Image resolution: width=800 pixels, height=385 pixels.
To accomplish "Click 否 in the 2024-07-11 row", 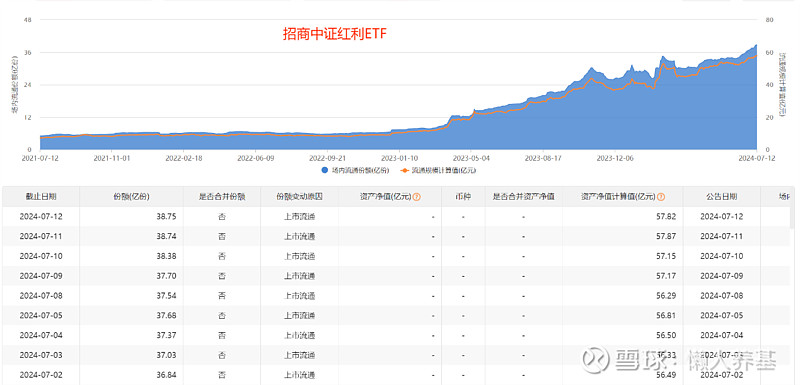I will [222, 237].
